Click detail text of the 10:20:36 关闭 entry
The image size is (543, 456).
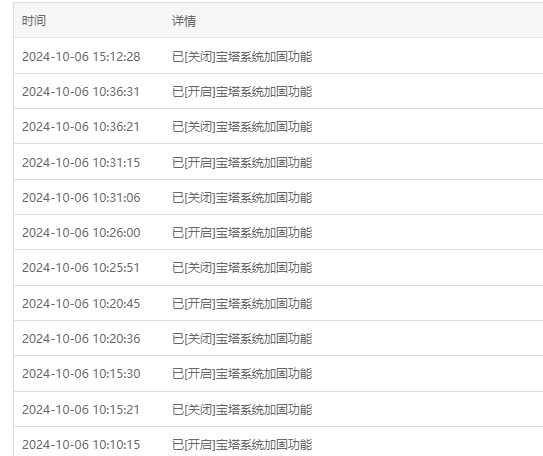[x=242, y=339]
